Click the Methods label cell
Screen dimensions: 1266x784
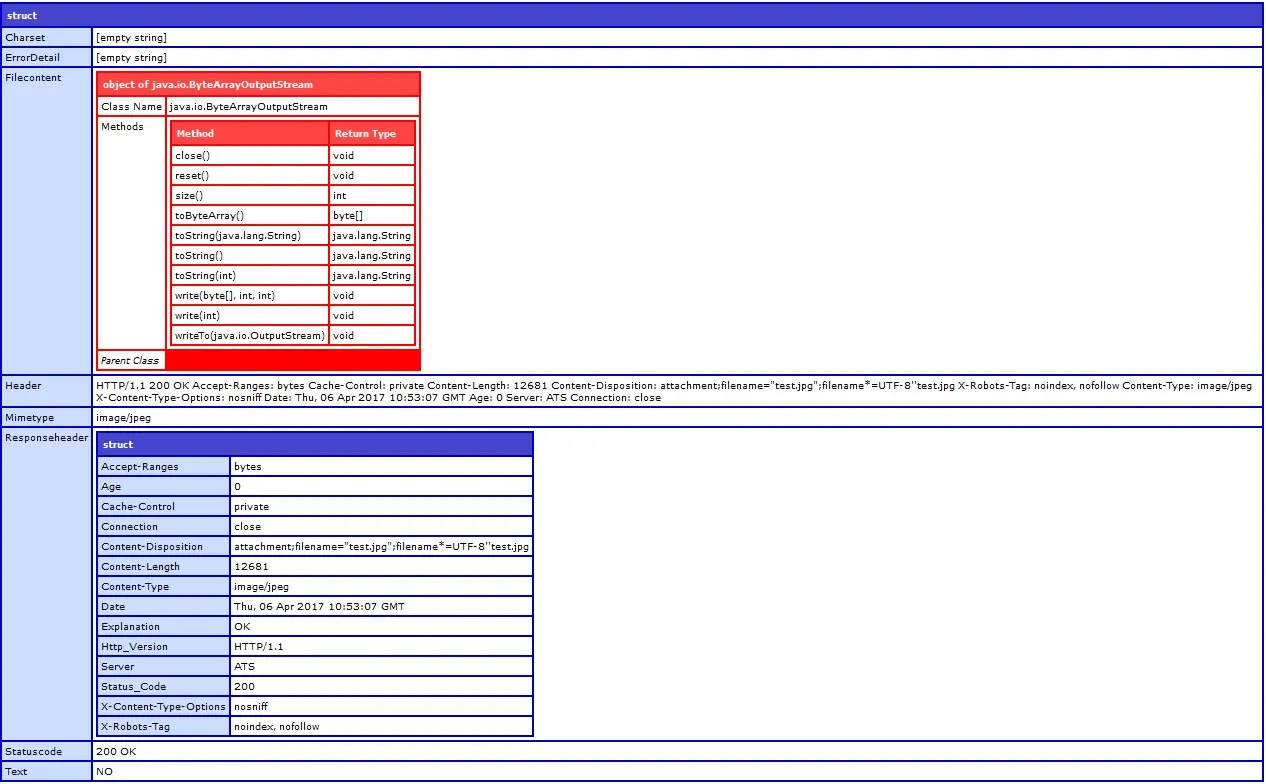[131, 233]
